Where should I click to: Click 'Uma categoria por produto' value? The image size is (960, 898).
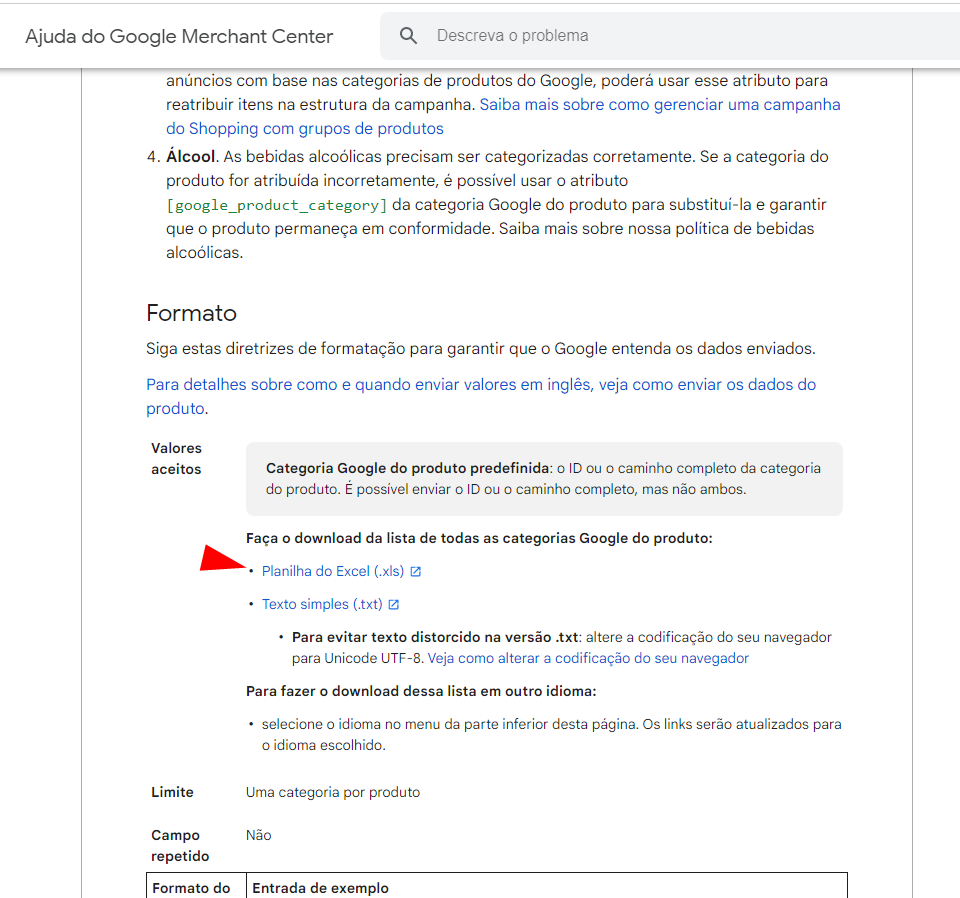click(333, 792)
